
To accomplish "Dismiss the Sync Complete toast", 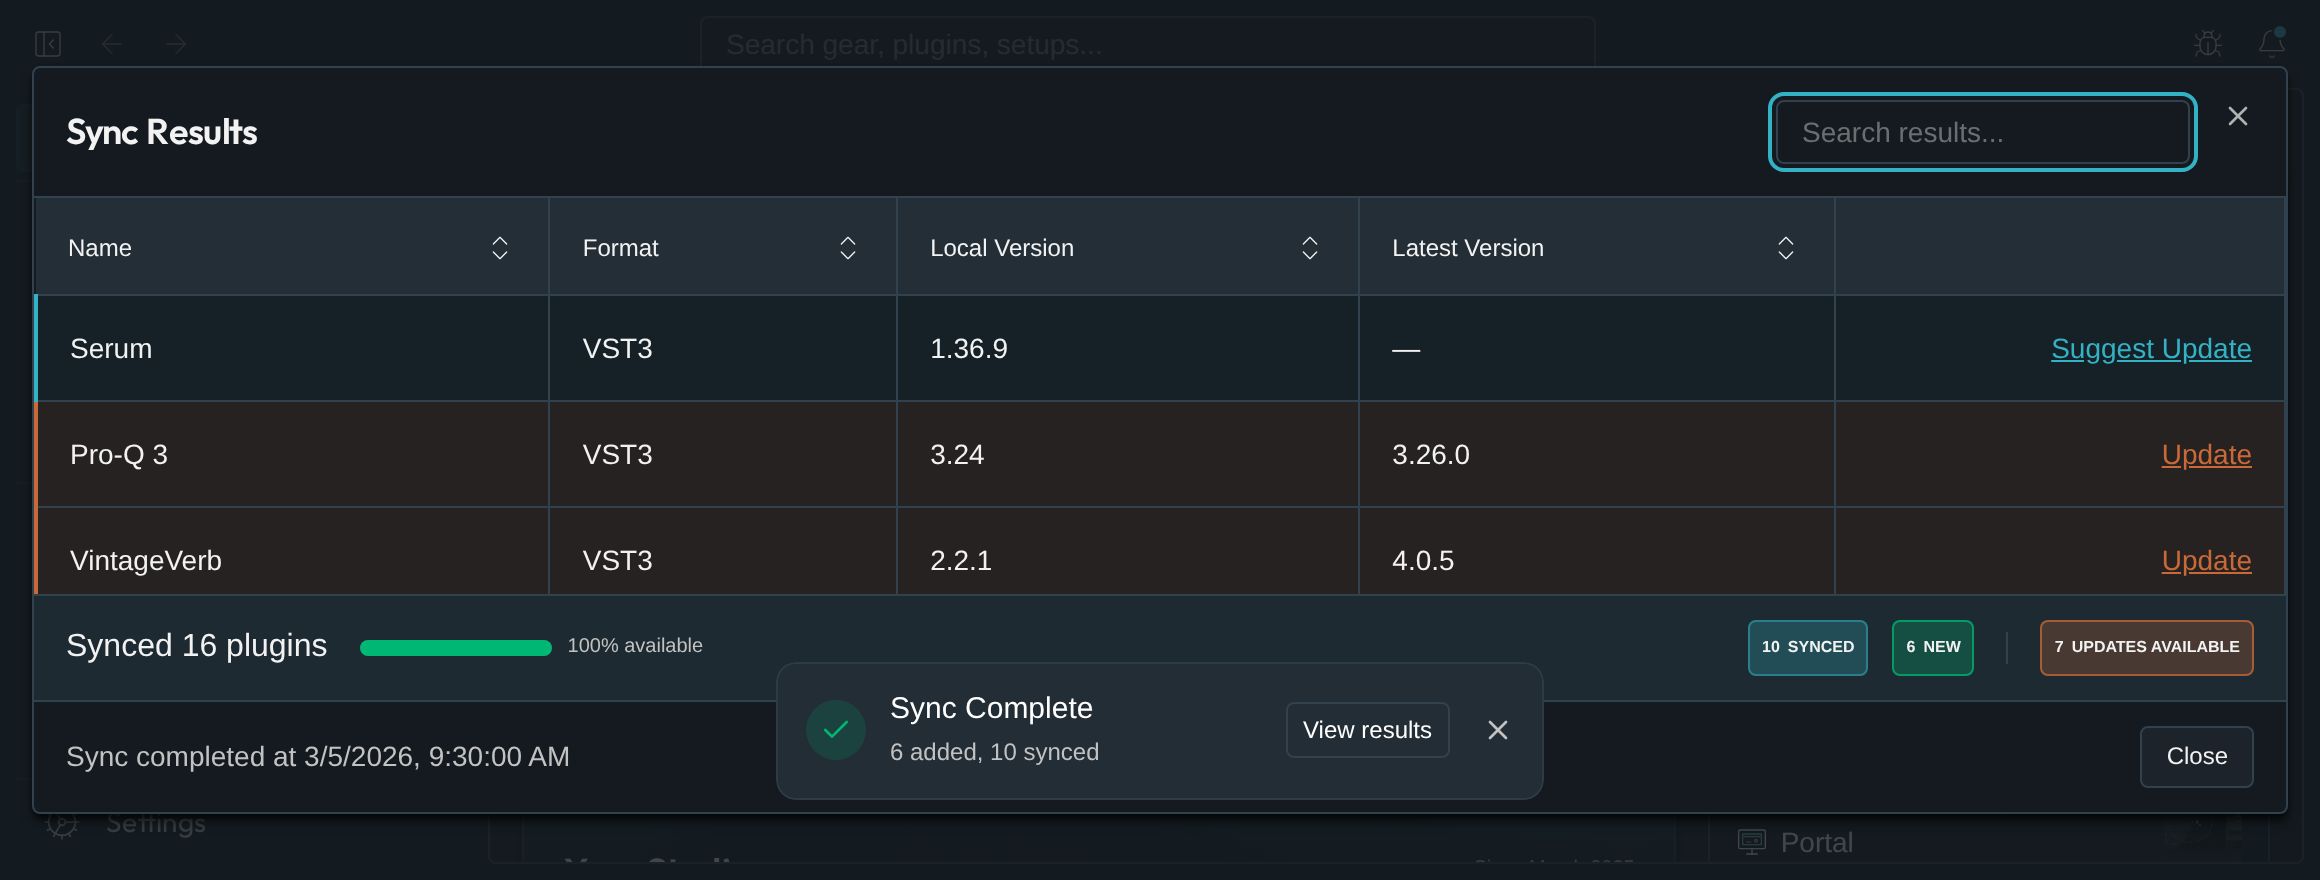I will (1497, 730).
